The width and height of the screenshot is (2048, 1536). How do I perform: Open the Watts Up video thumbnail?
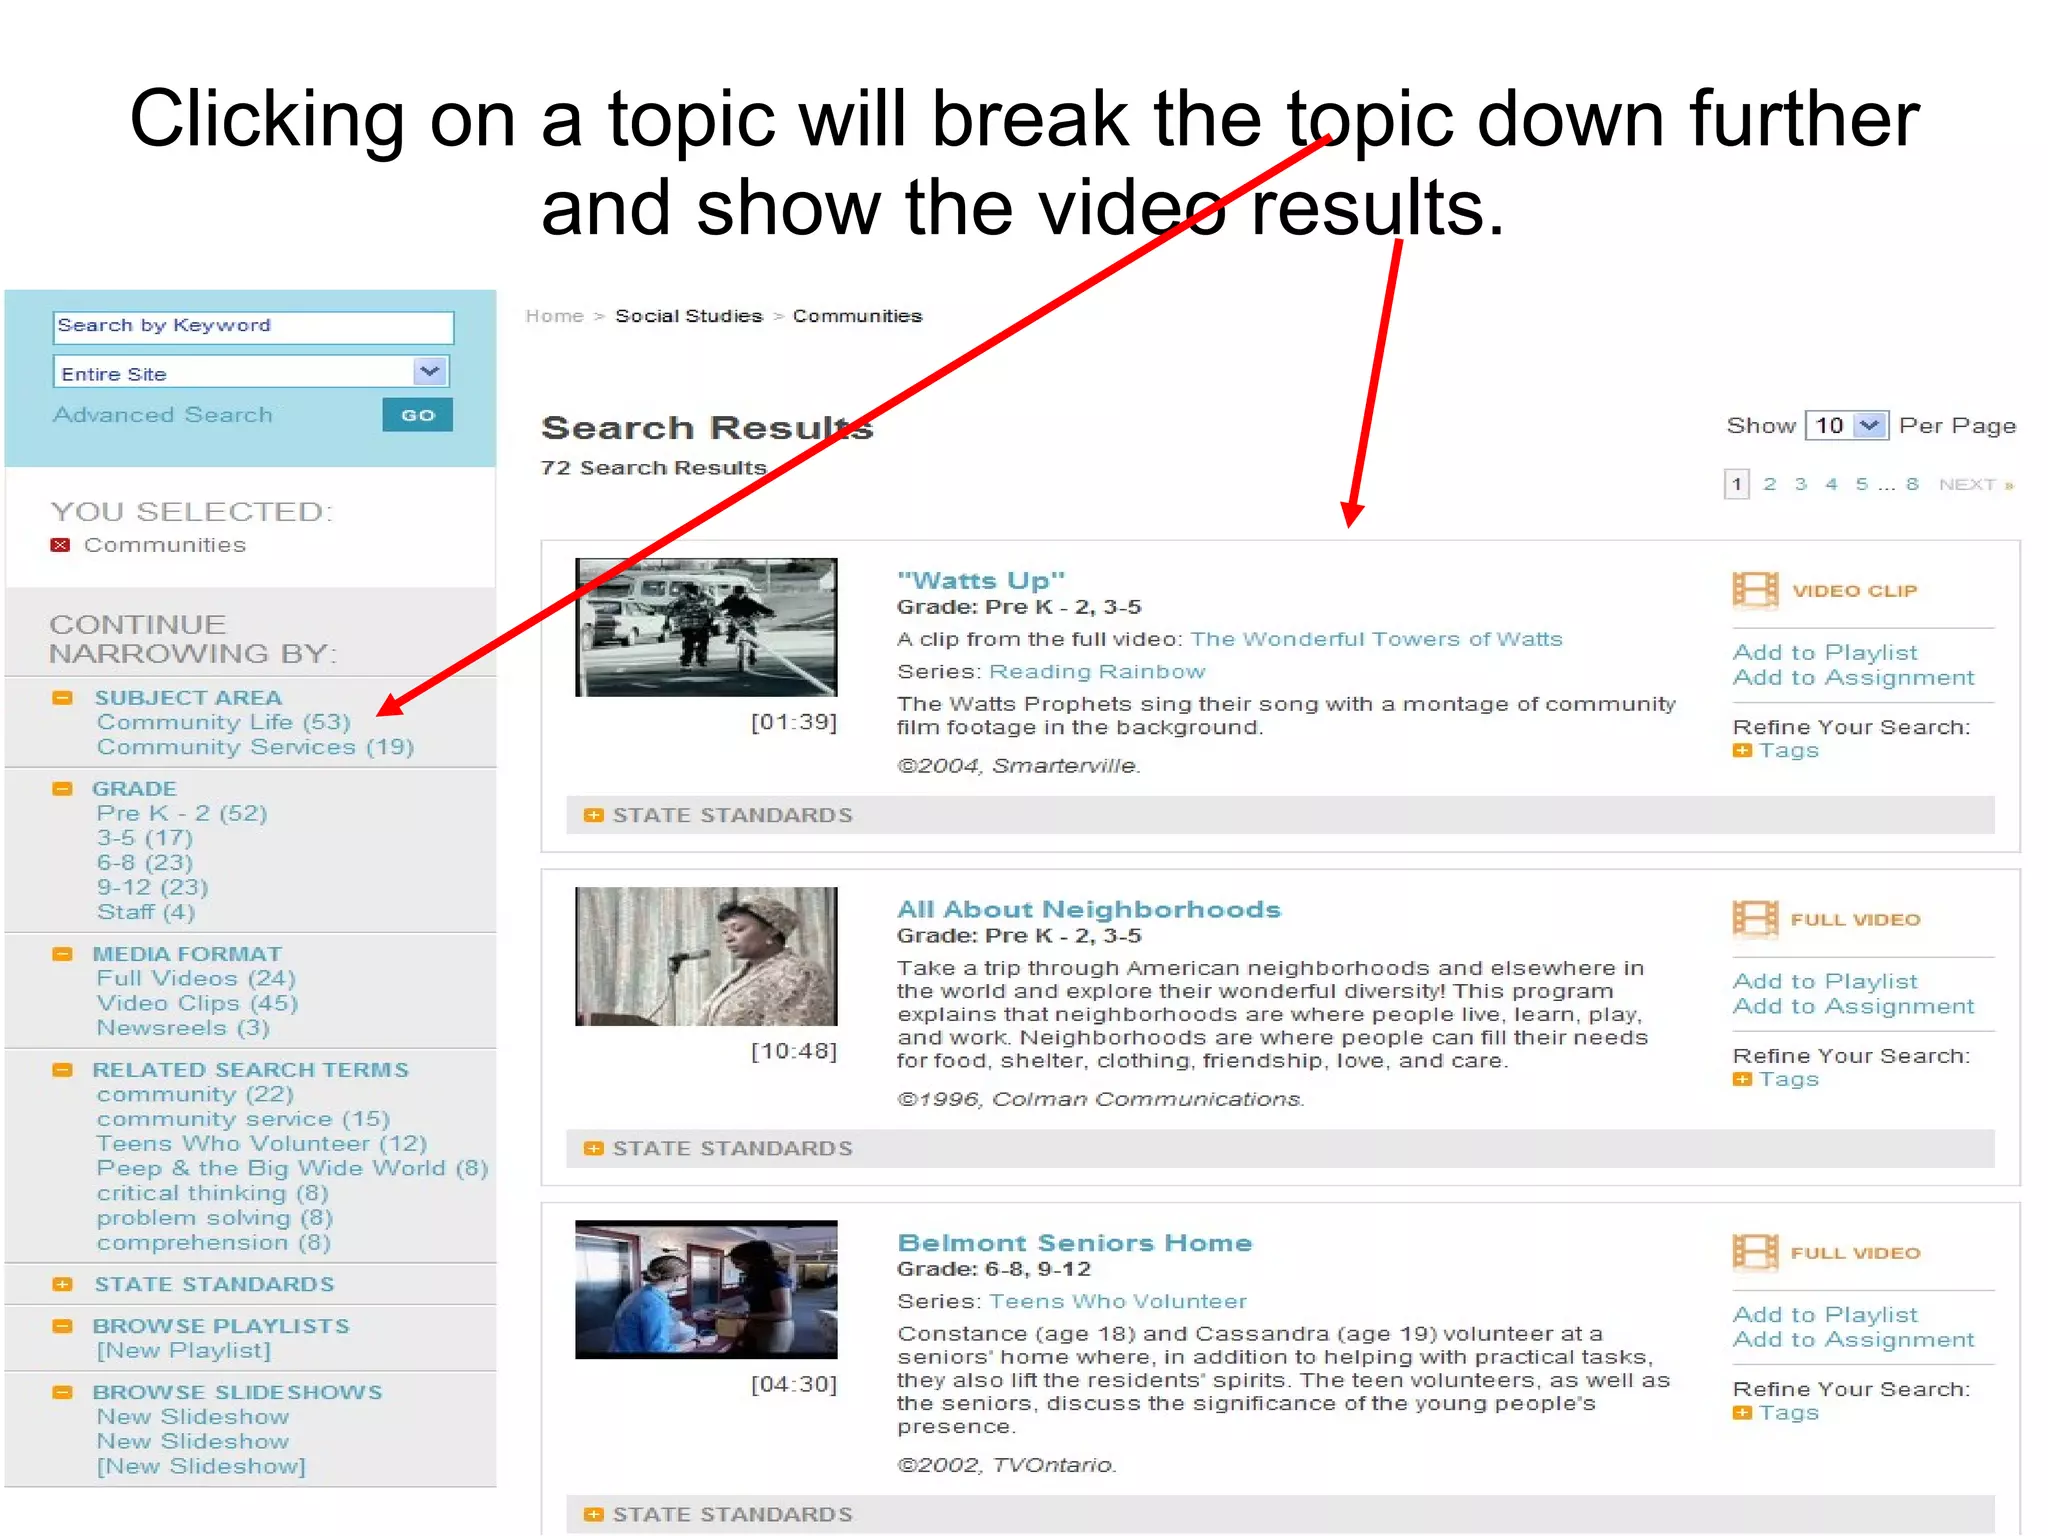(x=706, y=627)
